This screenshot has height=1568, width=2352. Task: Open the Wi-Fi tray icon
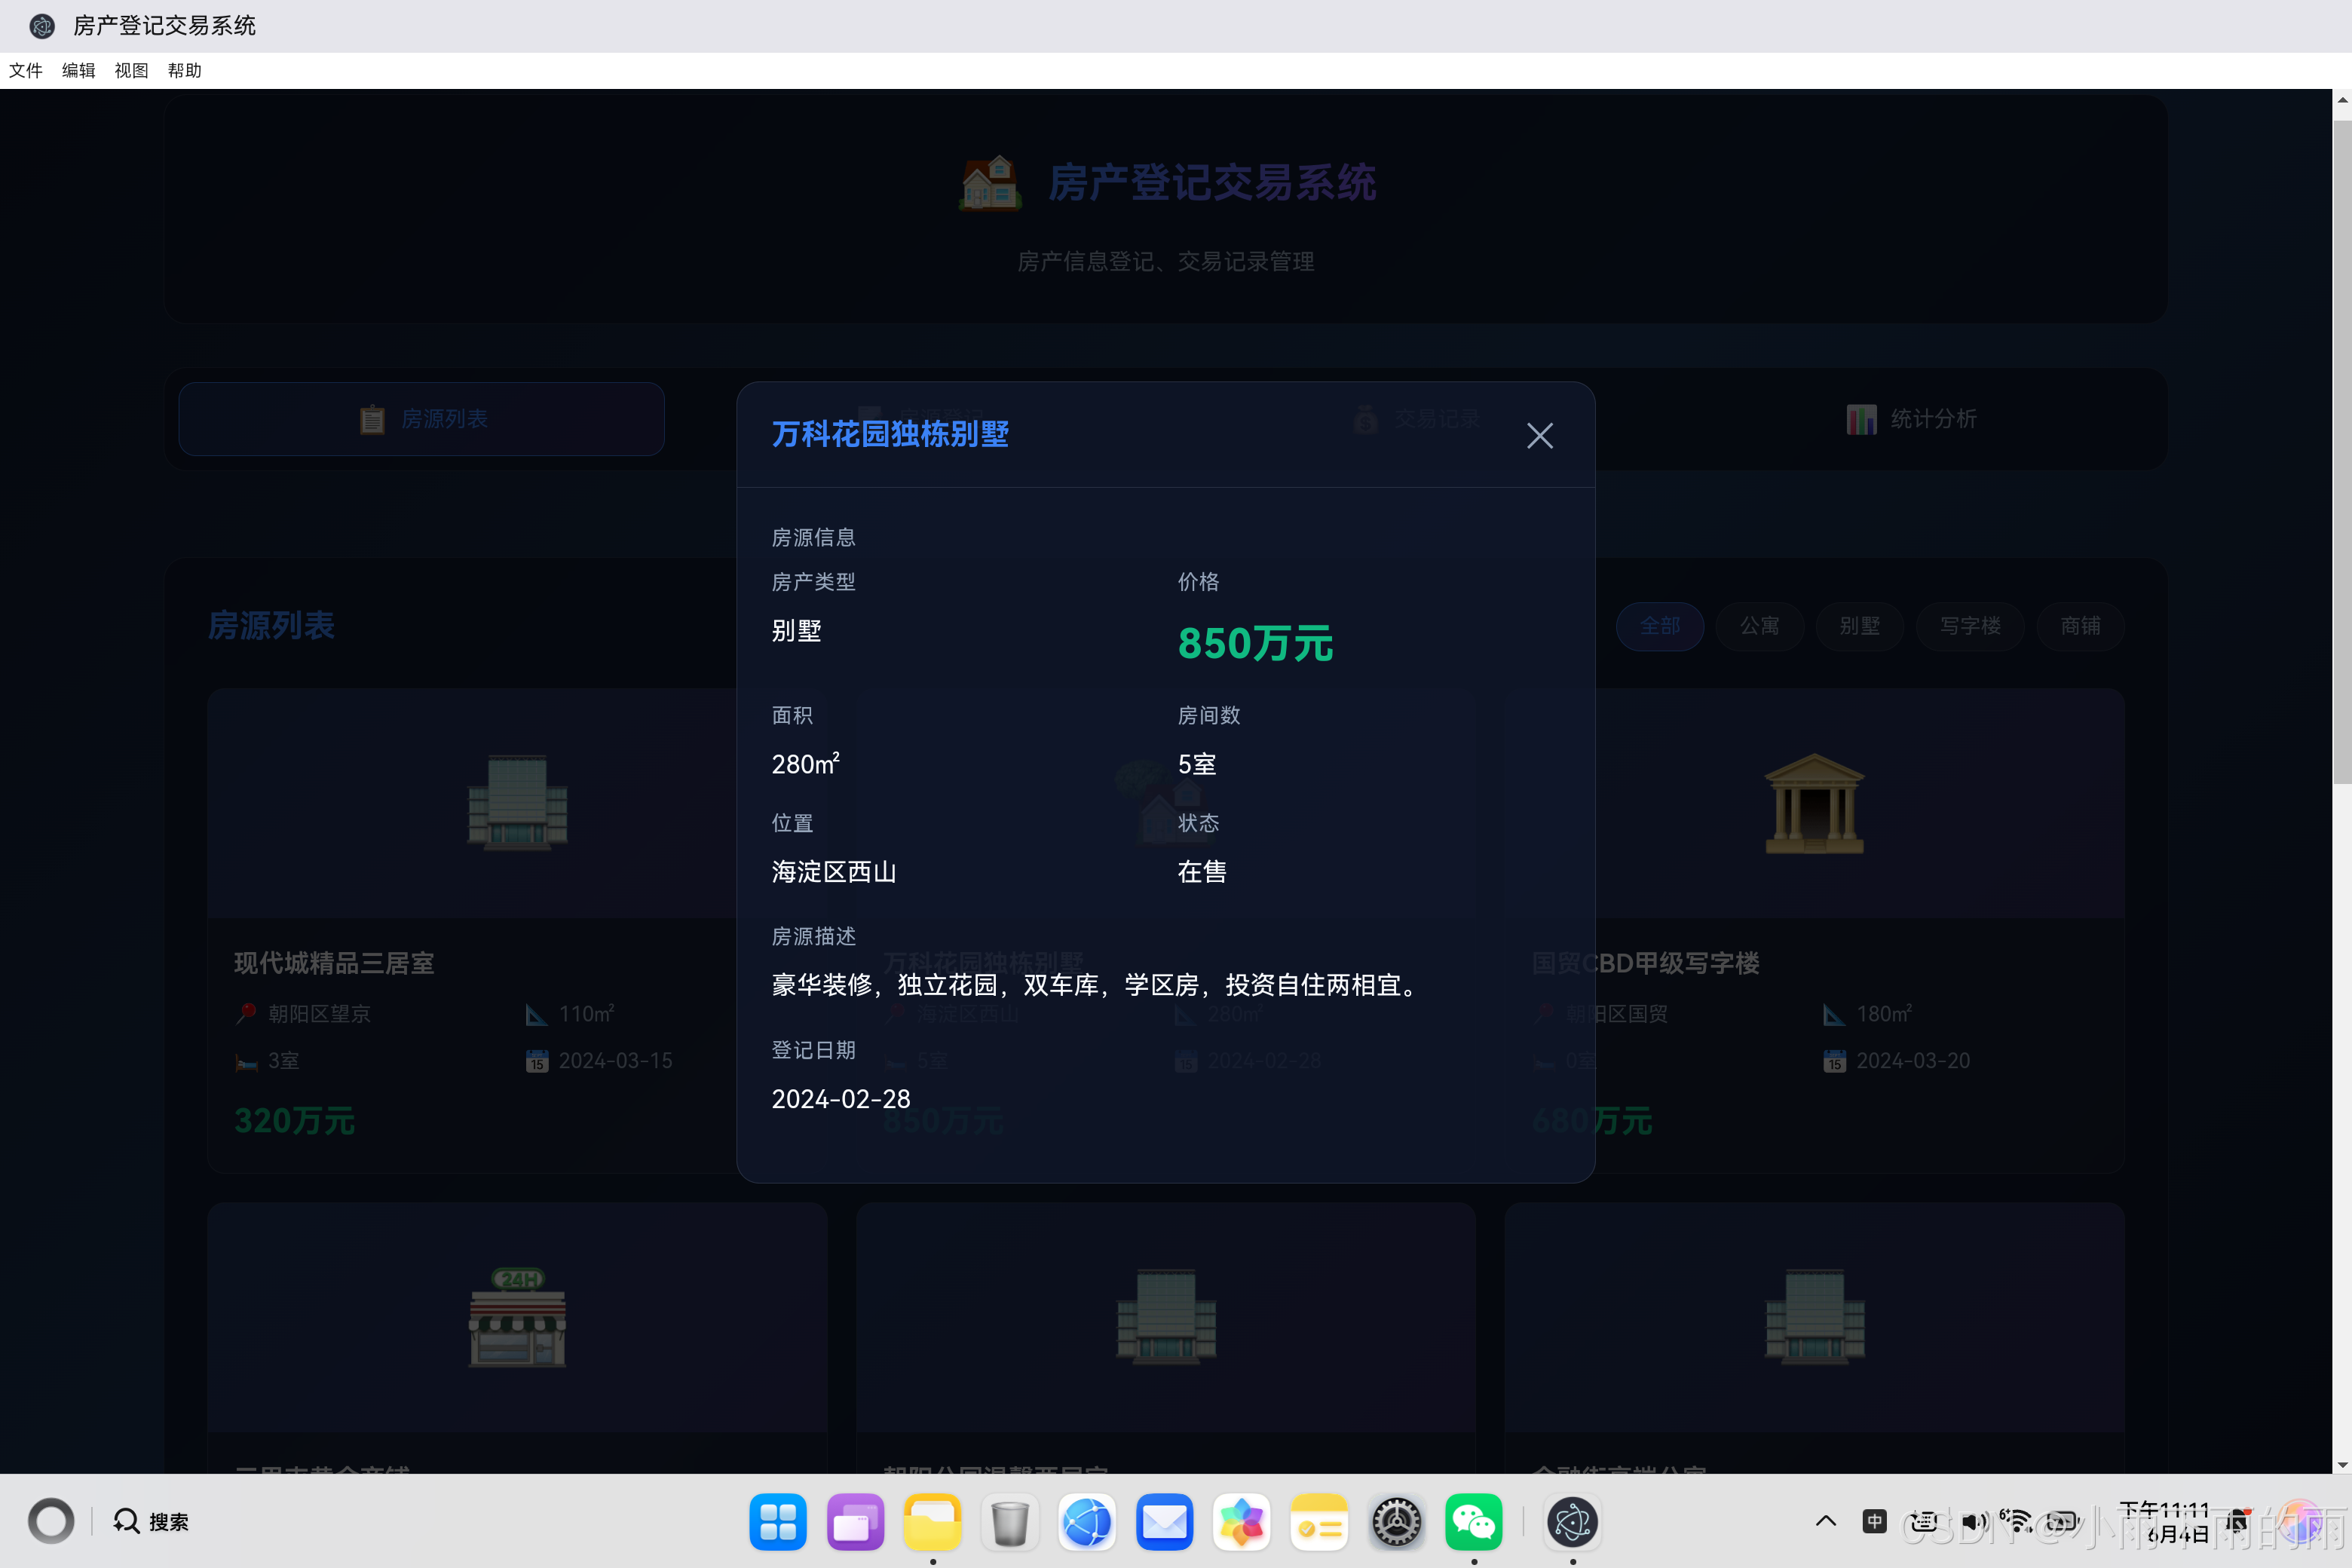(2017, 1521)
